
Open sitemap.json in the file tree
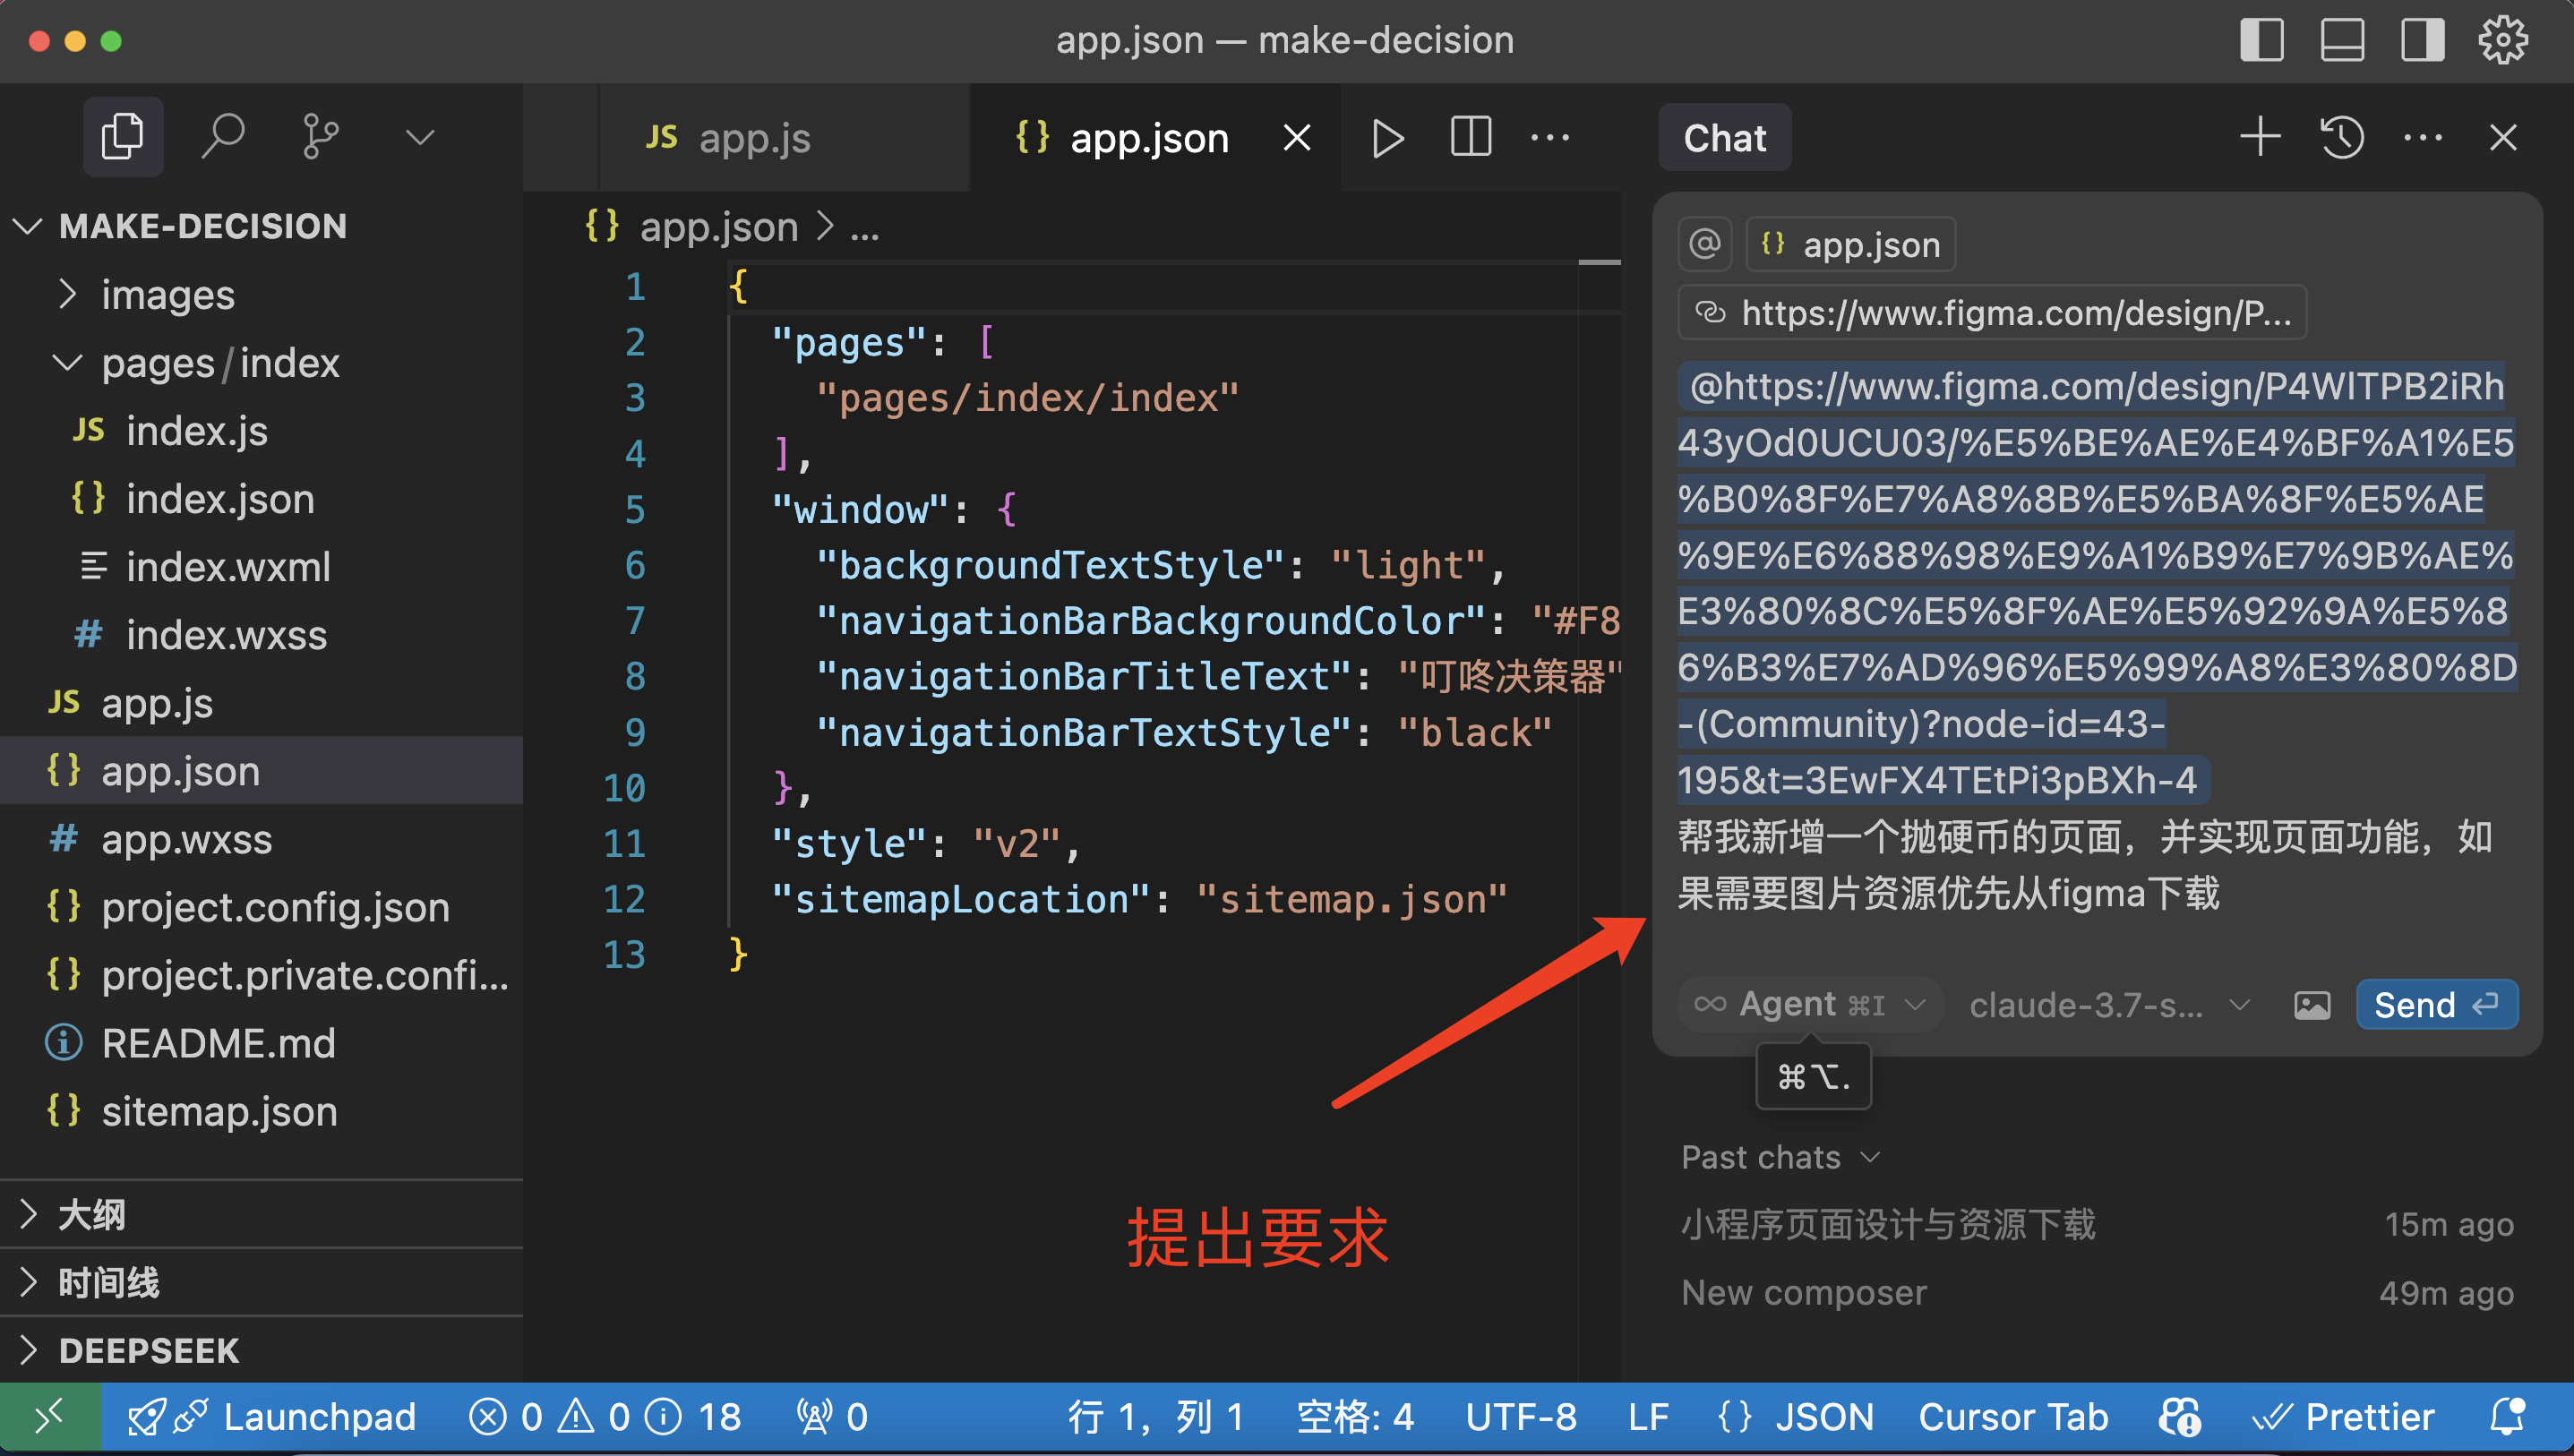click(x=262, y=1111)
